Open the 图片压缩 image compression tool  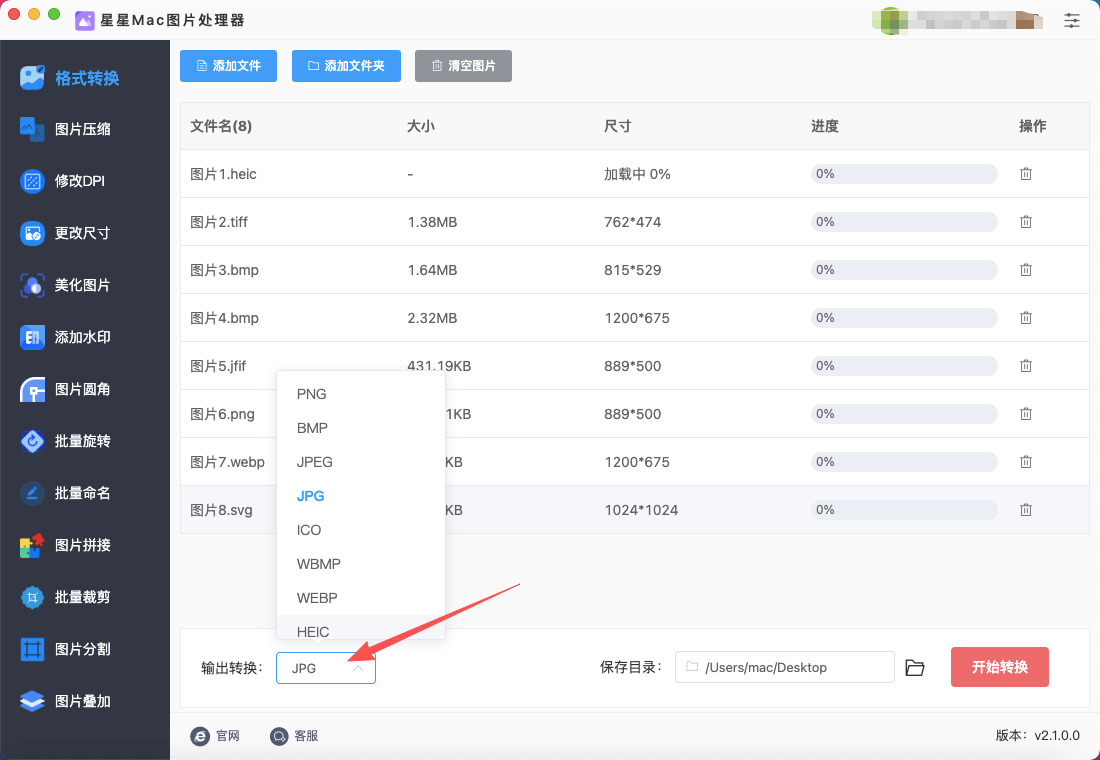point(65,129)
